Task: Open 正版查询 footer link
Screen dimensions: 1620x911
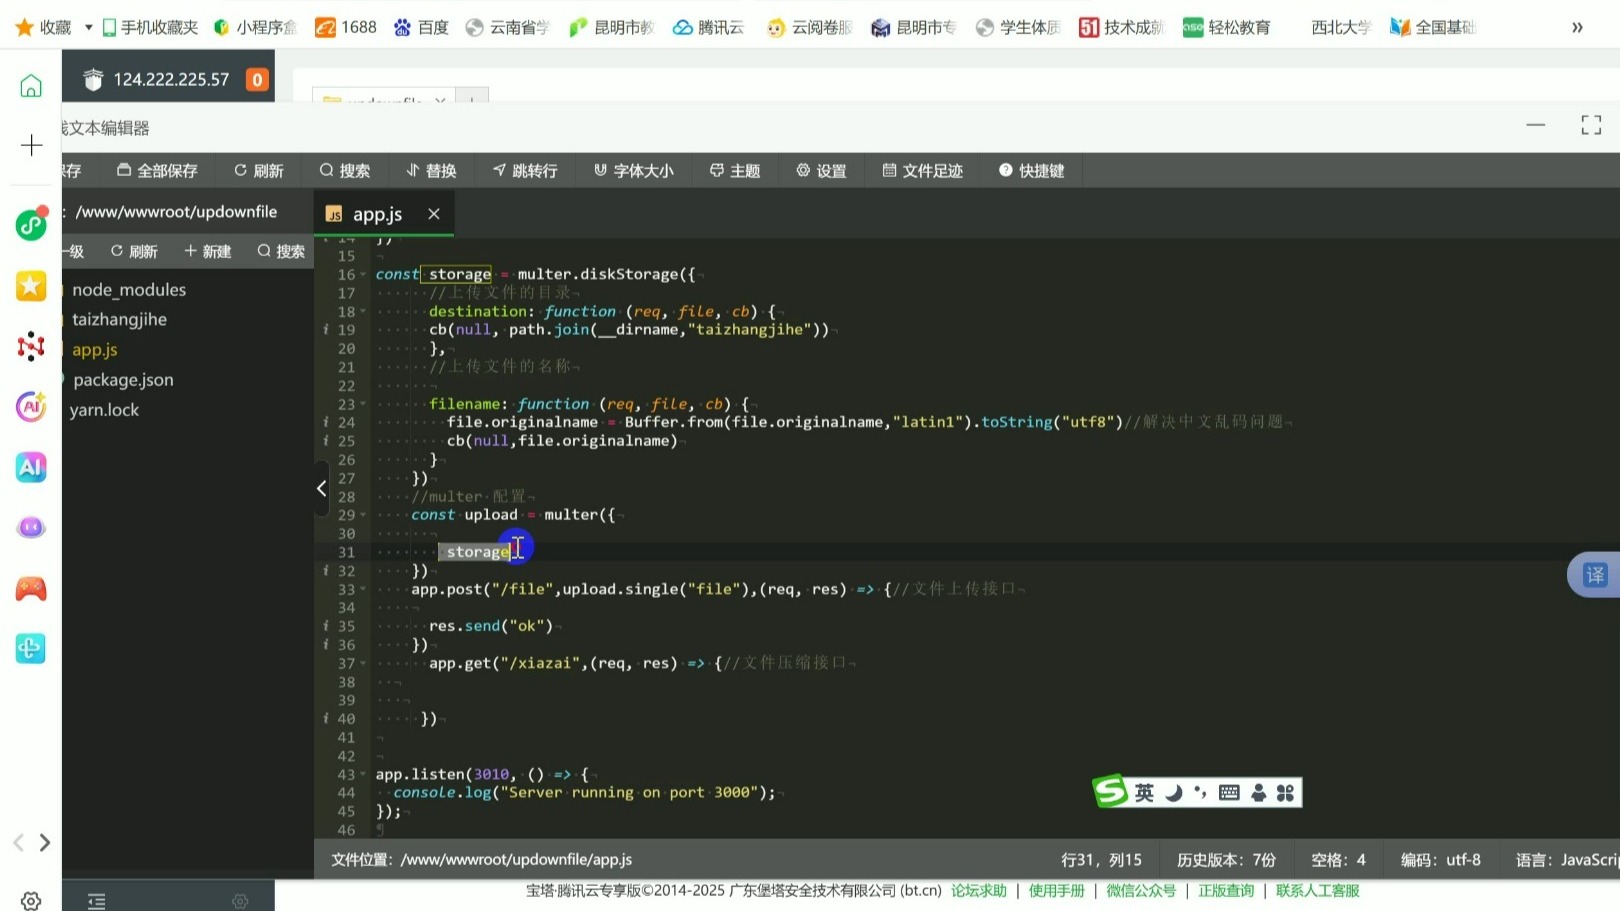Action: (x=1226, y=891)
